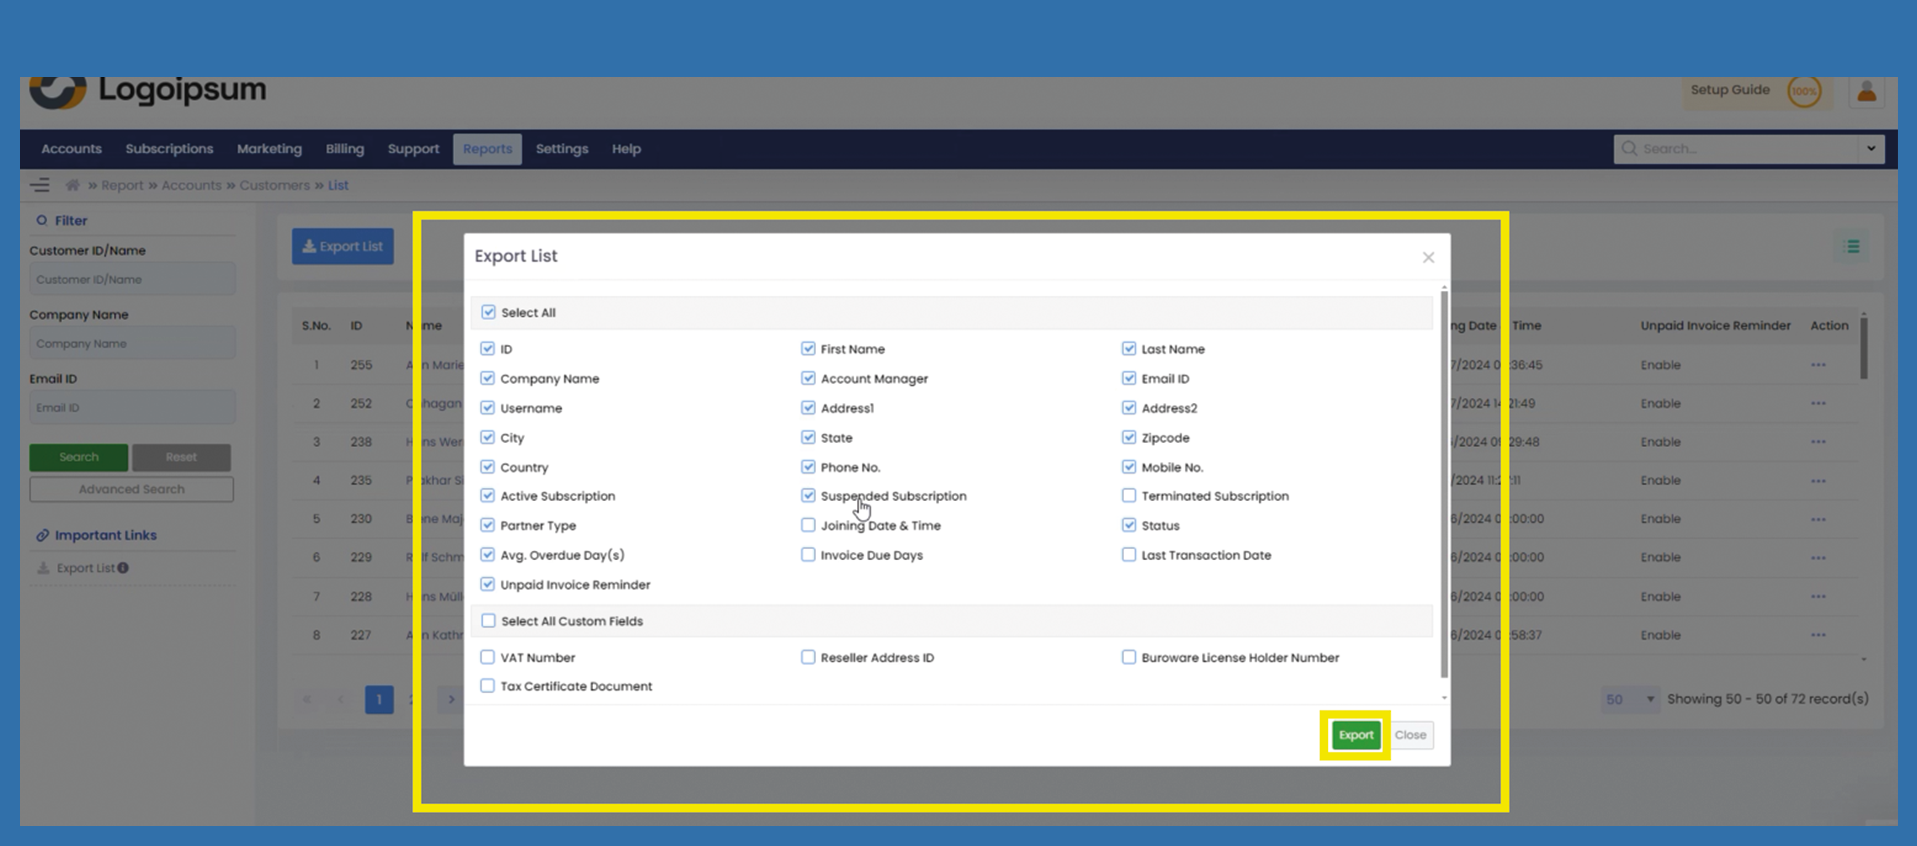Click the Setup Guide 100% progress circle

click(1804, 92)
